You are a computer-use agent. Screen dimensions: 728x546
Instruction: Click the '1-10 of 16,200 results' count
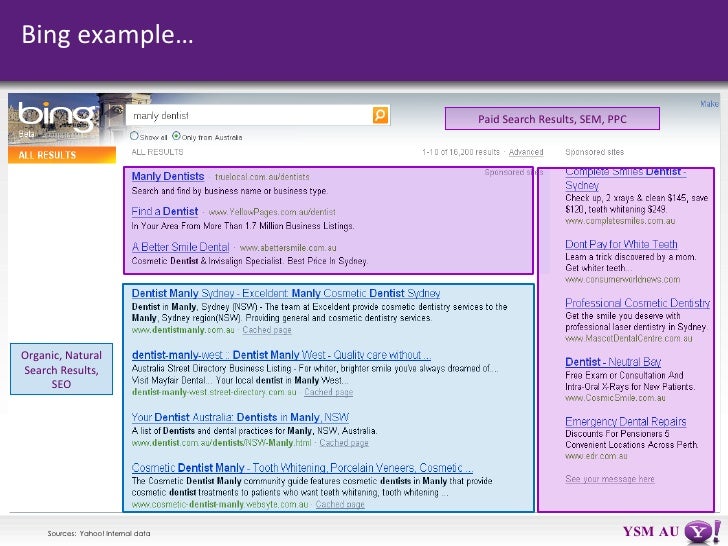(461, 152)
